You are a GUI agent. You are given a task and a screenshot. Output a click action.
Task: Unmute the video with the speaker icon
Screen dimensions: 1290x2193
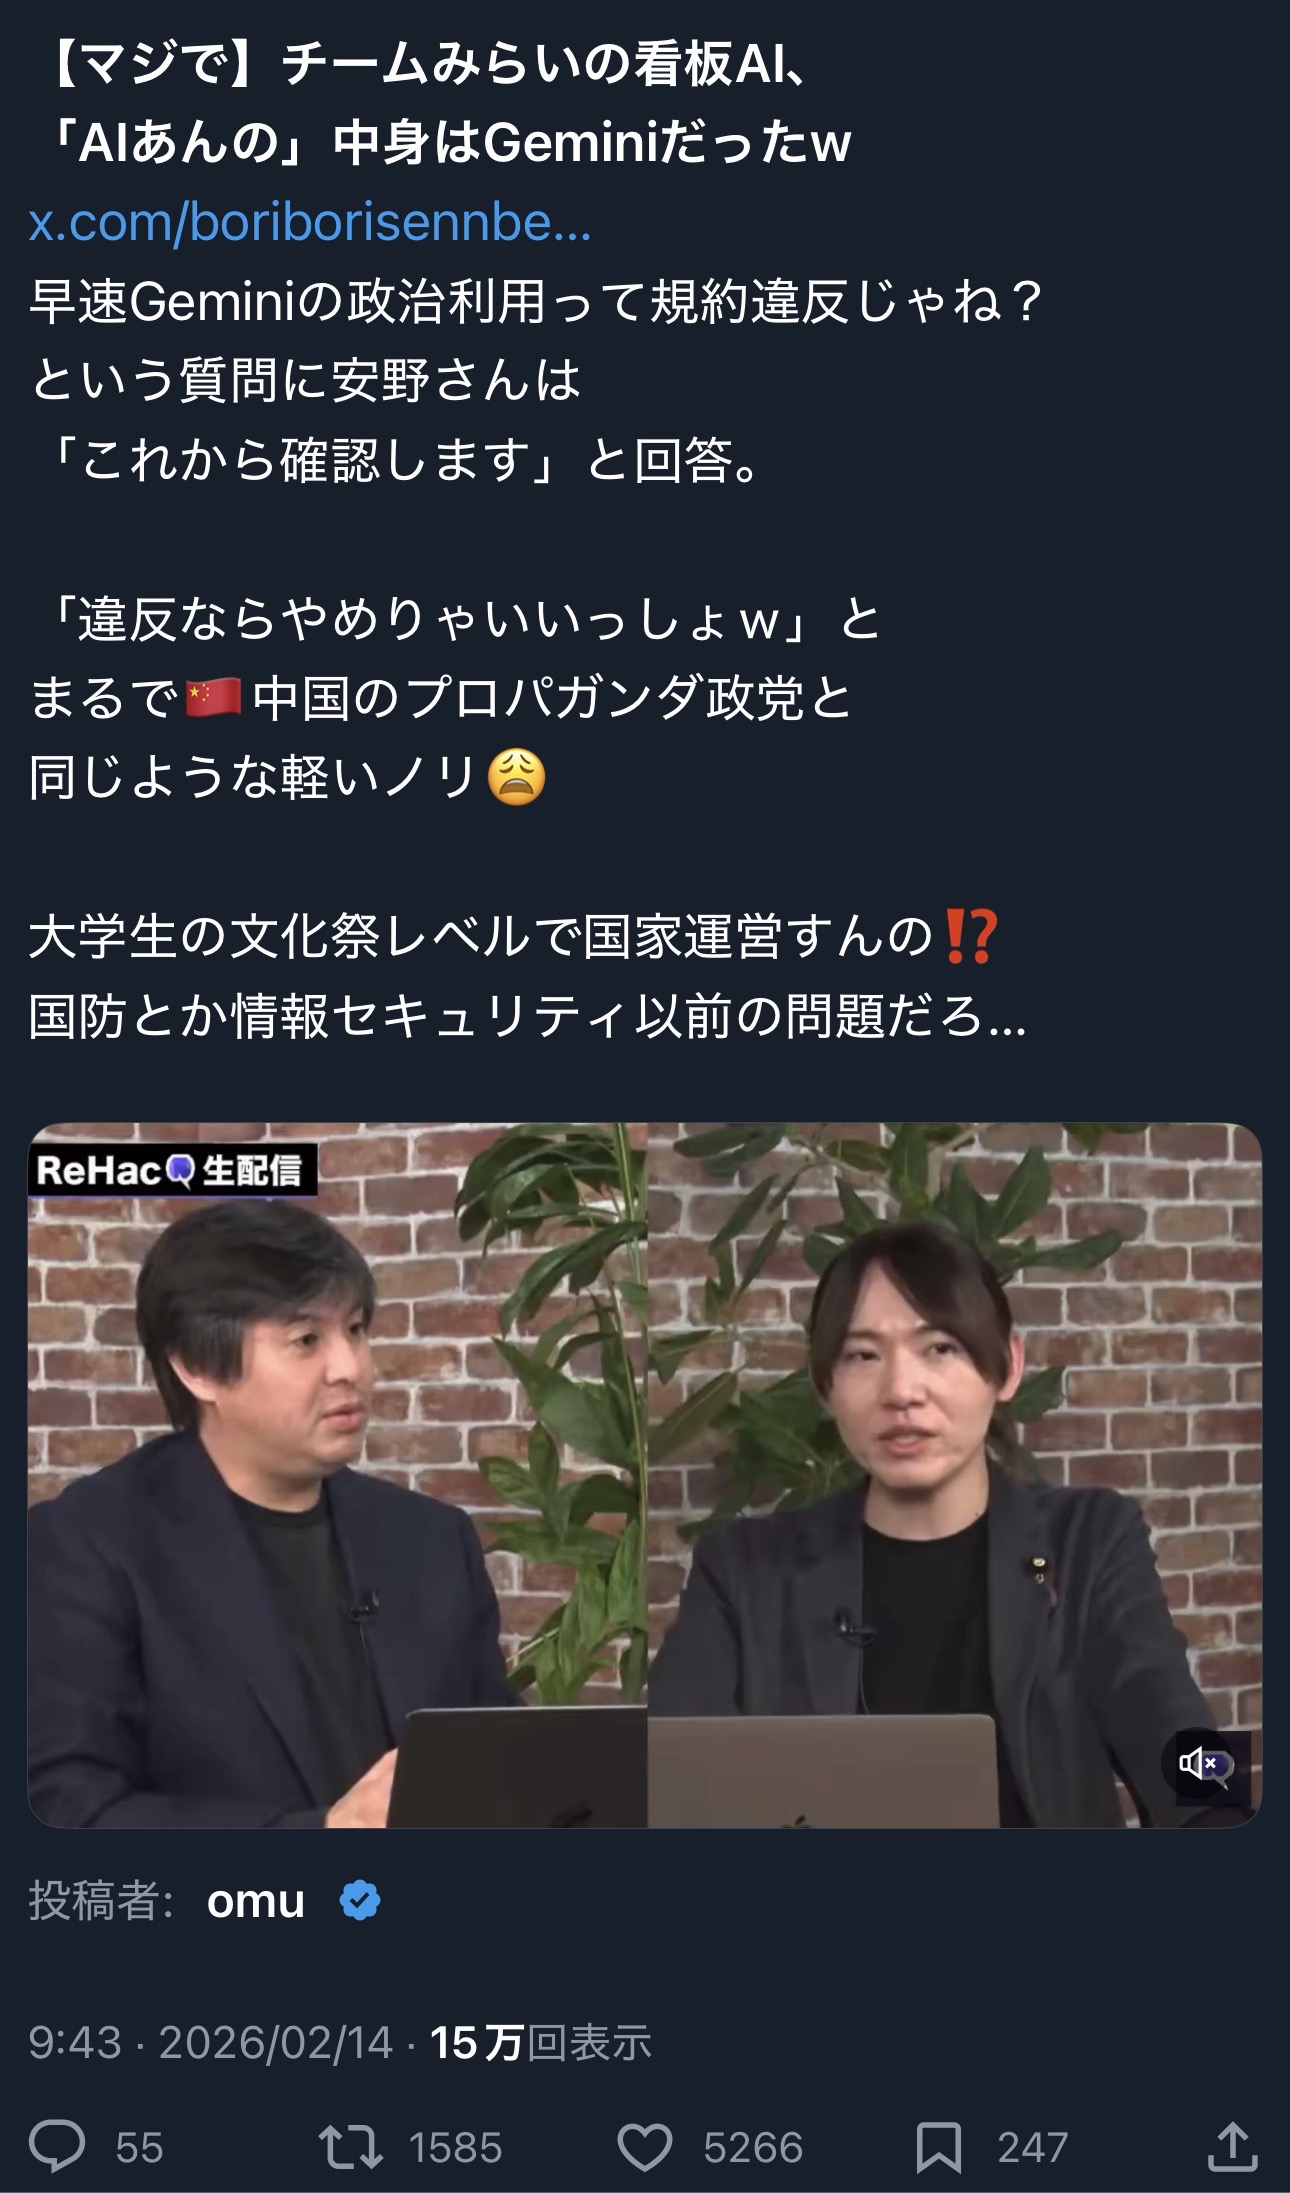pos(1199,1763)
